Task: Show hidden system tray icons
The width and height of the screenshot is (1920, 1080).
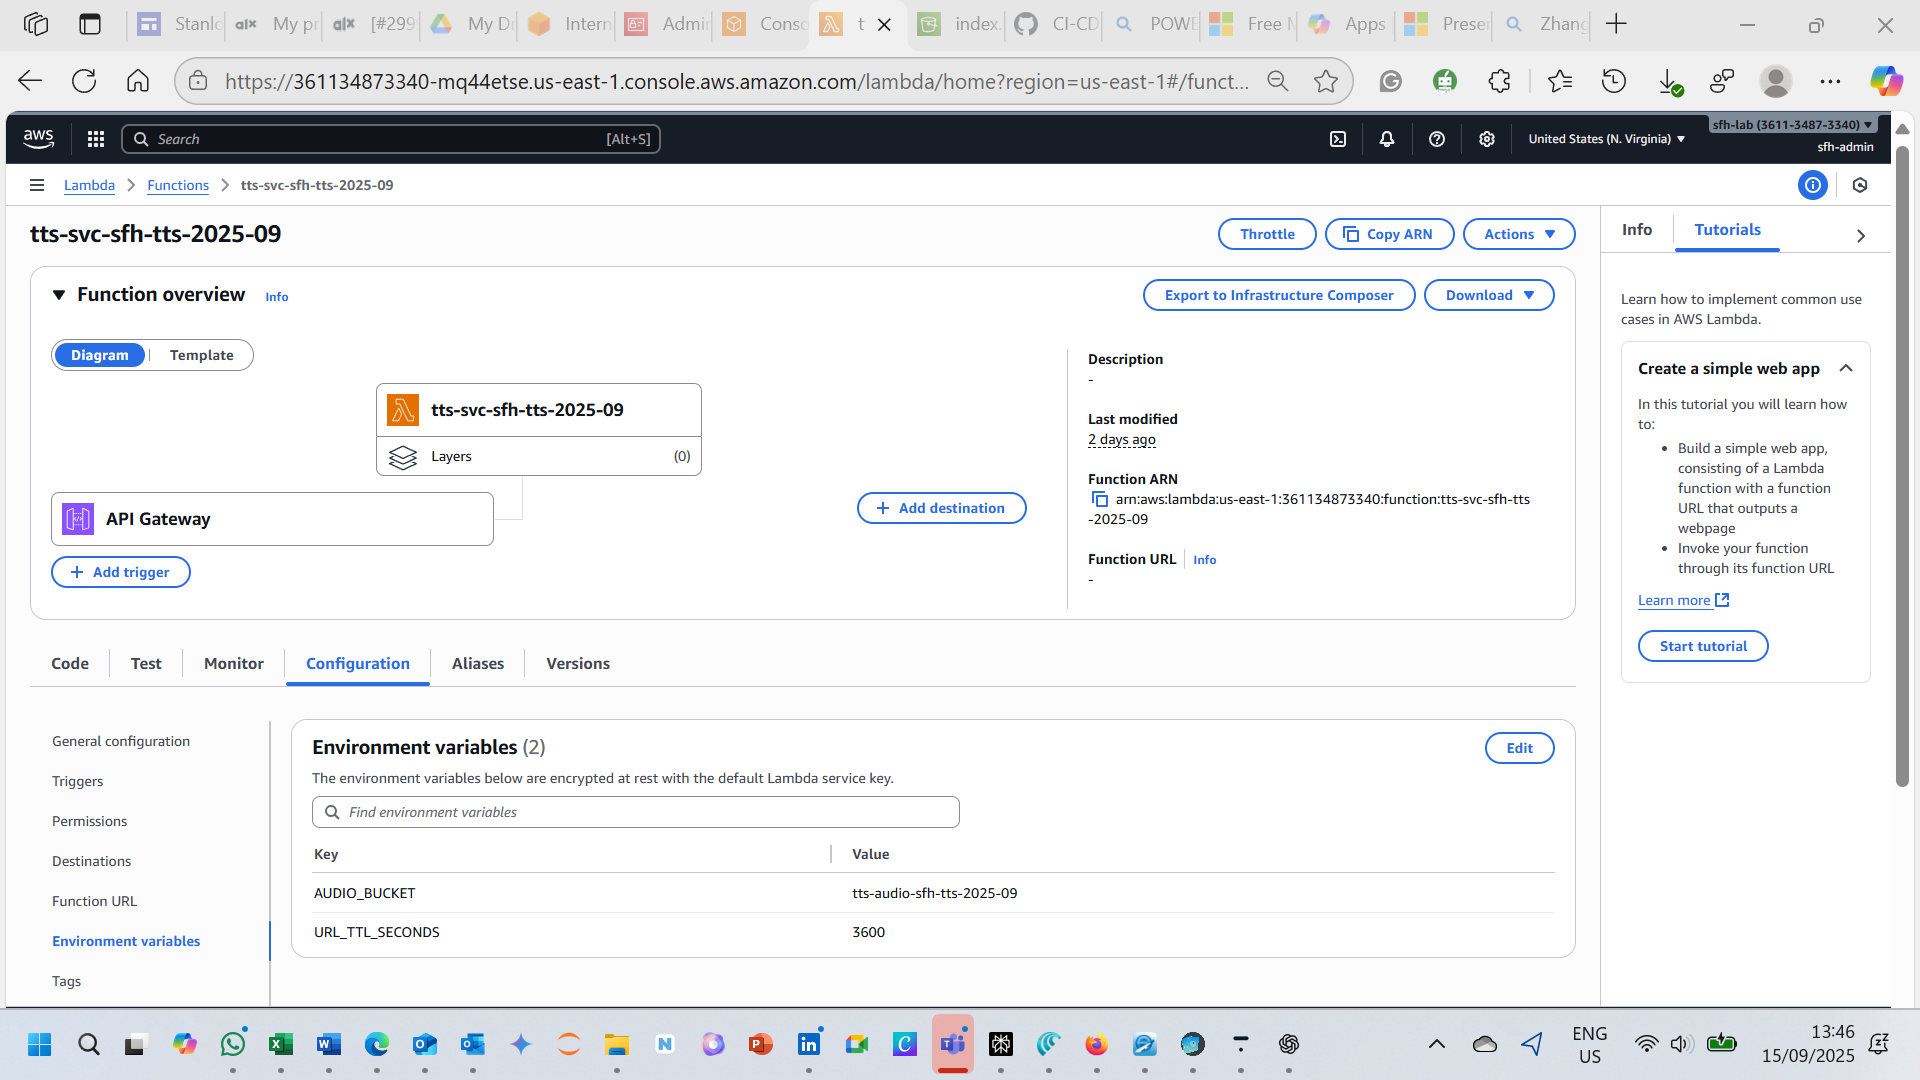Action: click(x=1437, y=1044)
